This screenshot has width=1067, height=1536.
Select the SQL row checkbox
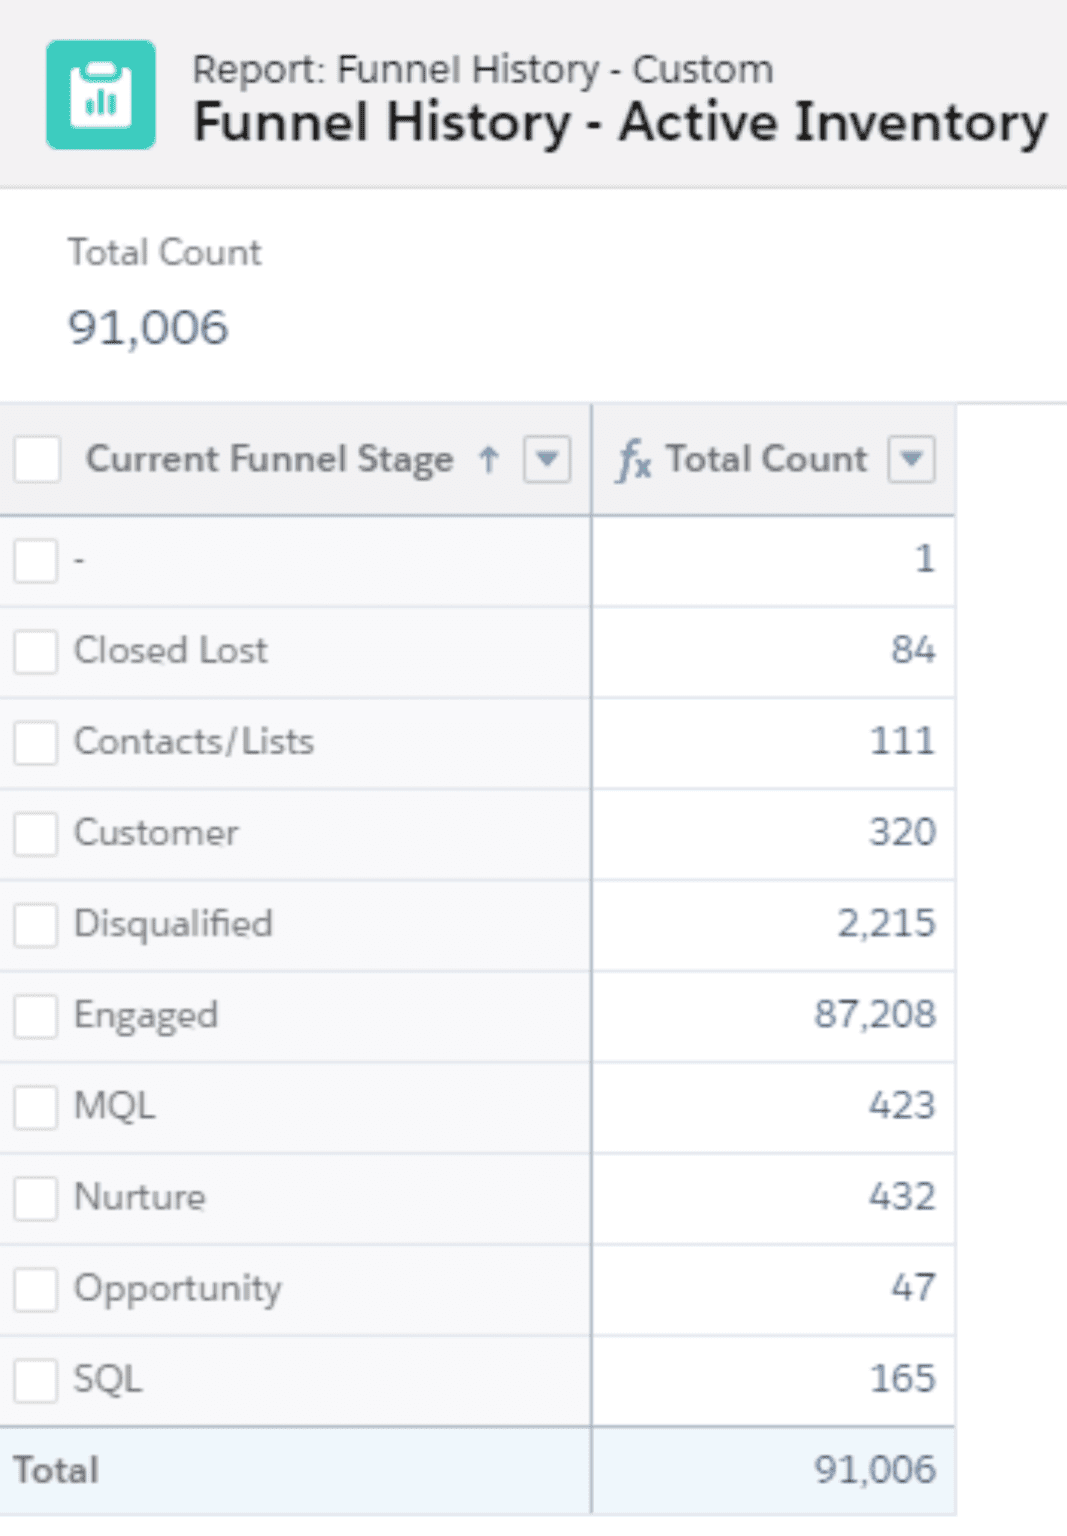pyautogui.click(x=36, y=1380)
